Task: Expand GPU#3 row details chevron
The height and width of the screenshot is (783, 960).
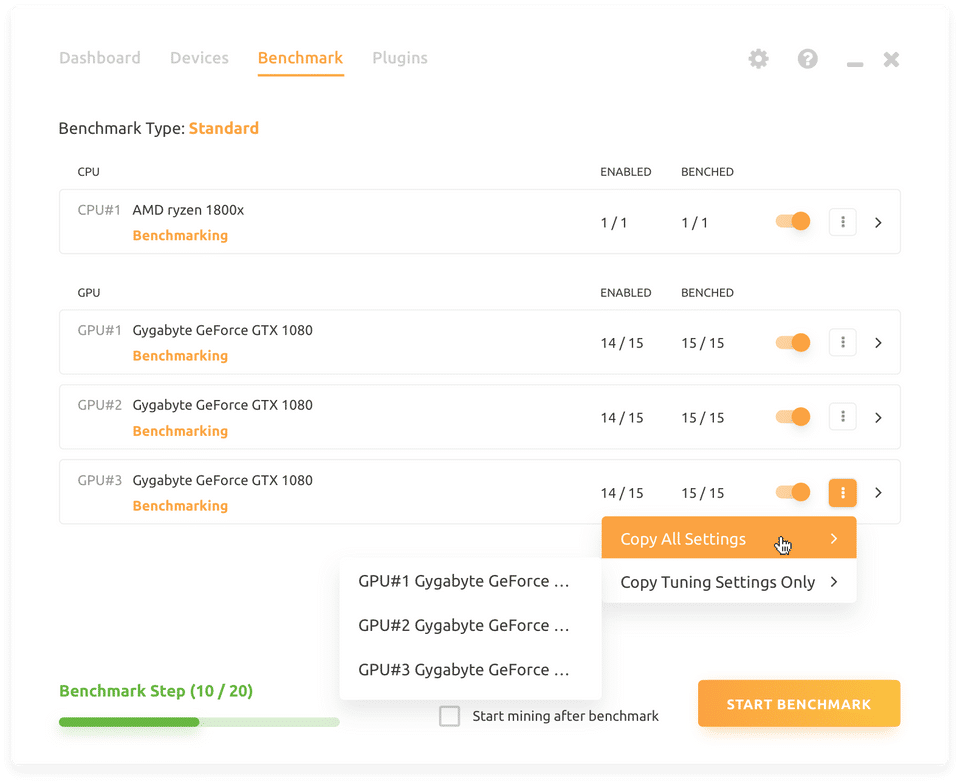Action: (878, 492)
